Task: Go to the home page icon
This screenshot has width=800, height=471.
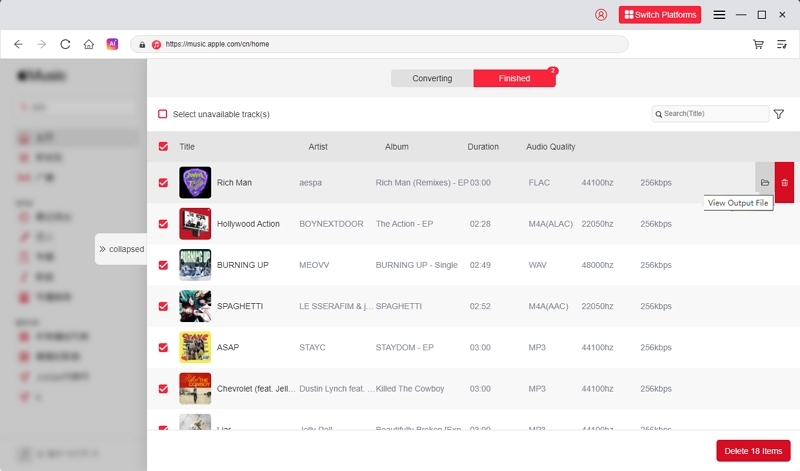Action: (89, 44)
